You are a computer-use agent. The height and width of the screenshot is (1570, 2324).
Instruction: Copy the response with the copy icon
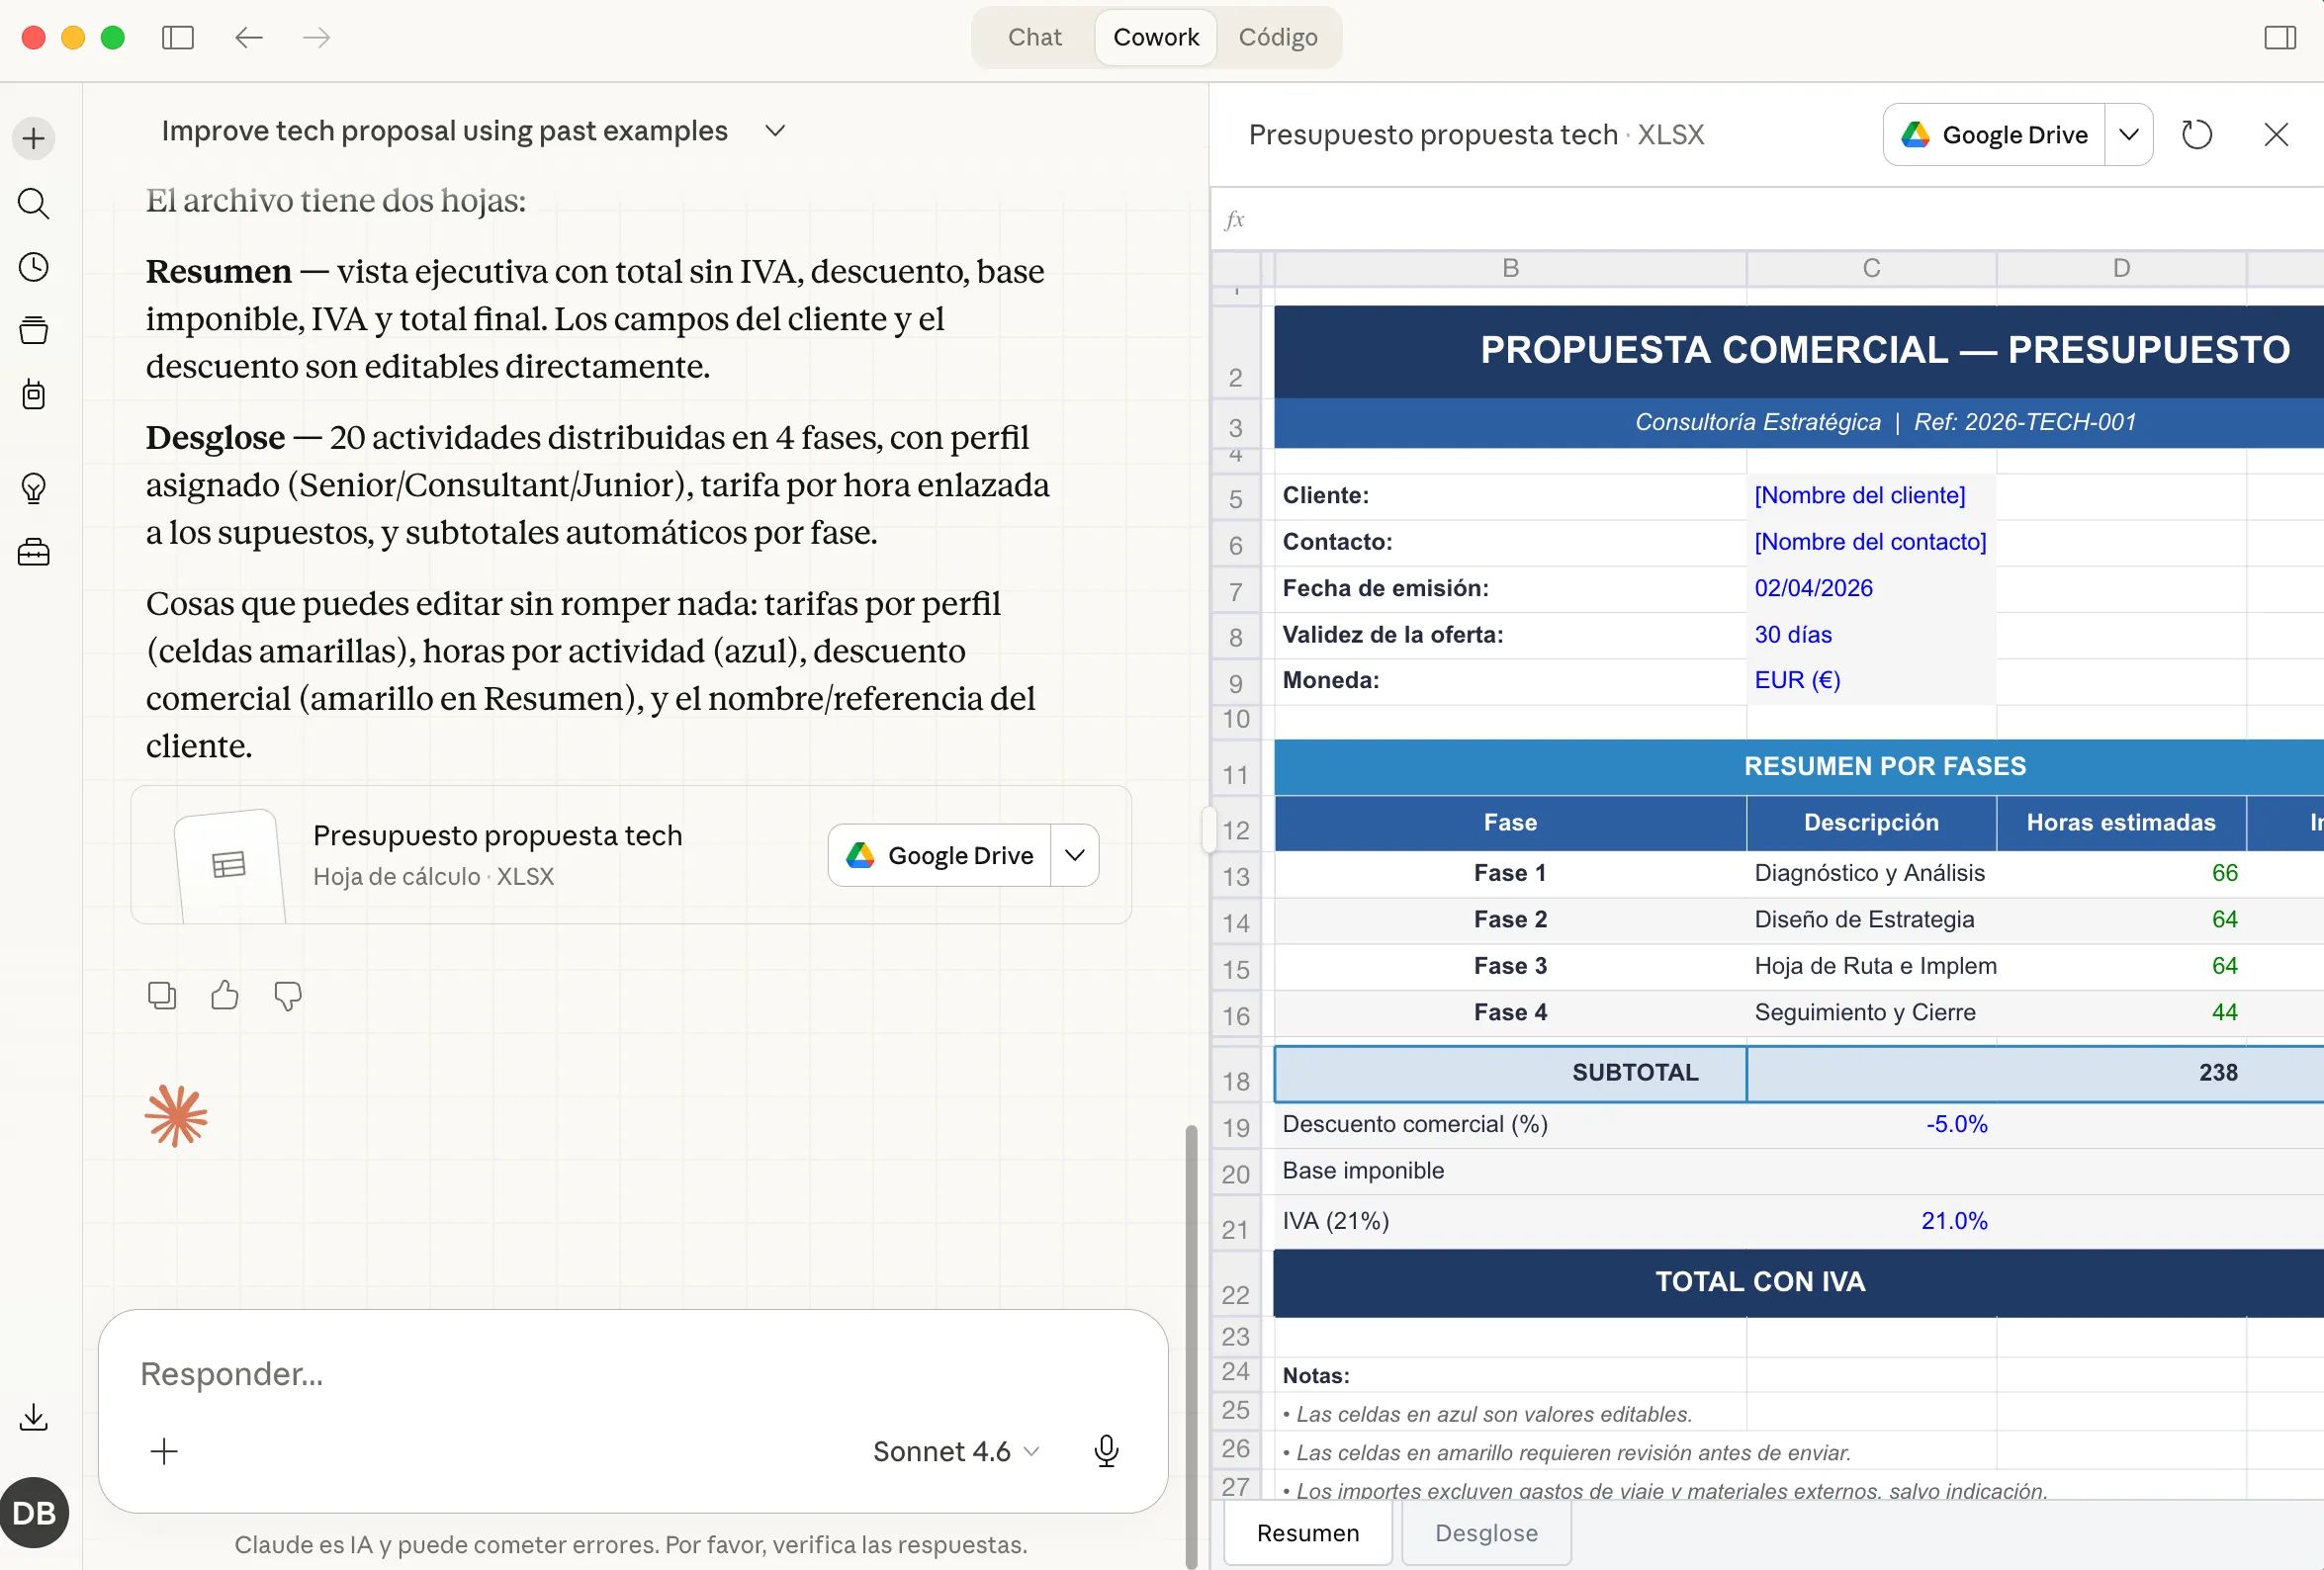[162, 995]
